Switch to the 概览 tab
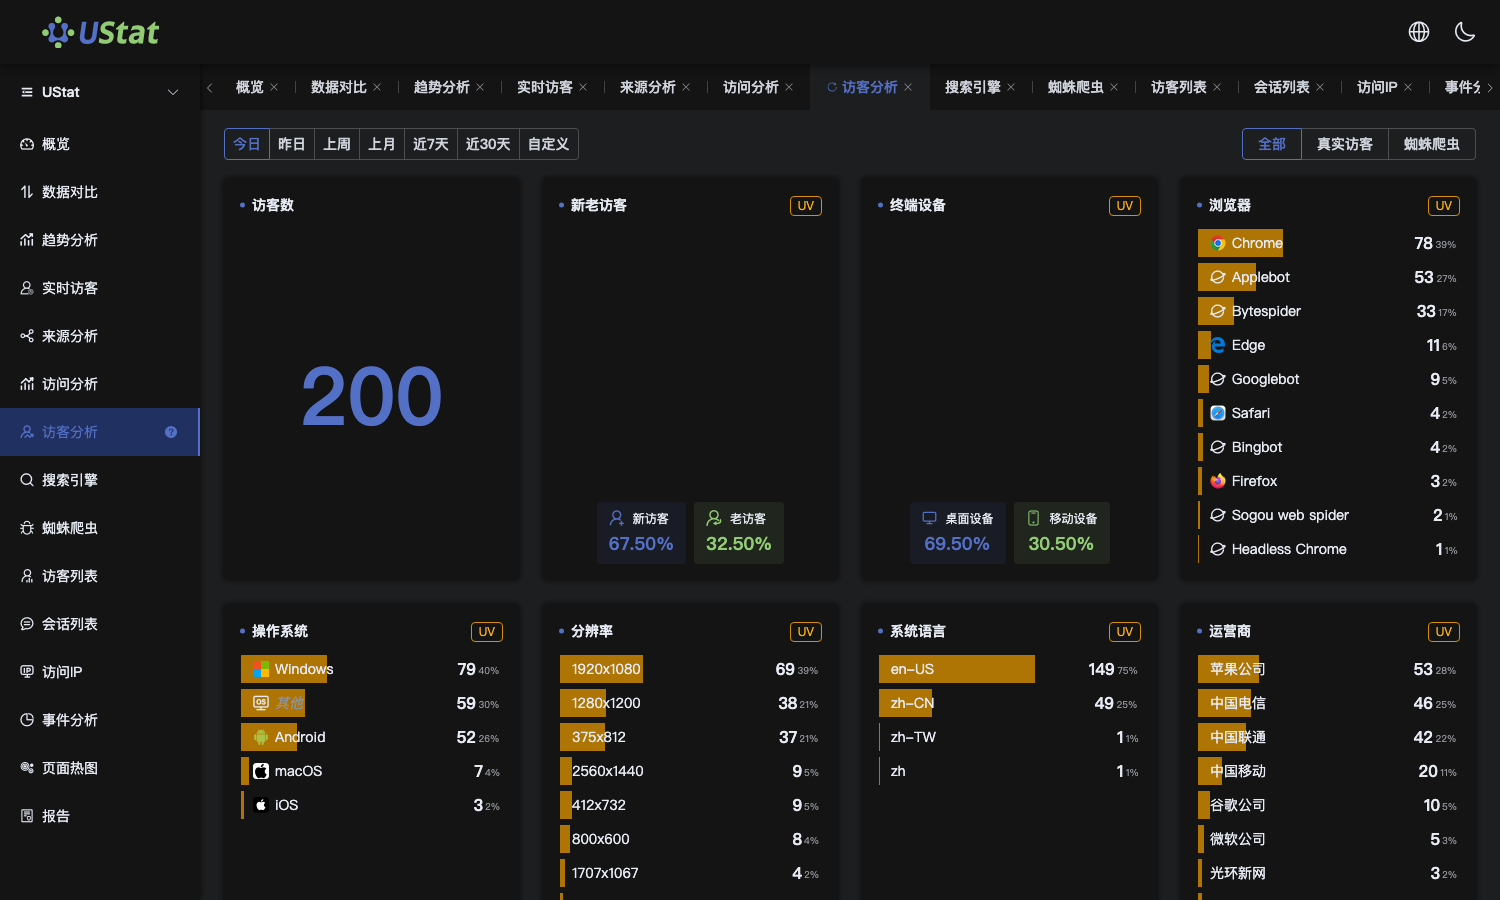1500x900 pixels. [x=249, y=87]
